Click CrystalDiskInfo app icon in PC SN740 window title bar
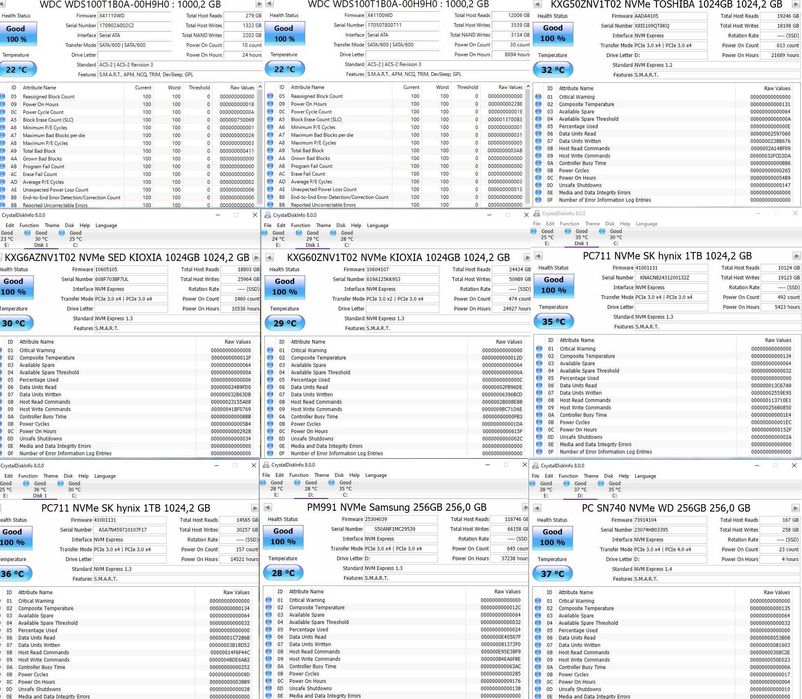Image resolution: width=802 pixels, height=699 pixels. tap(536, 466)
